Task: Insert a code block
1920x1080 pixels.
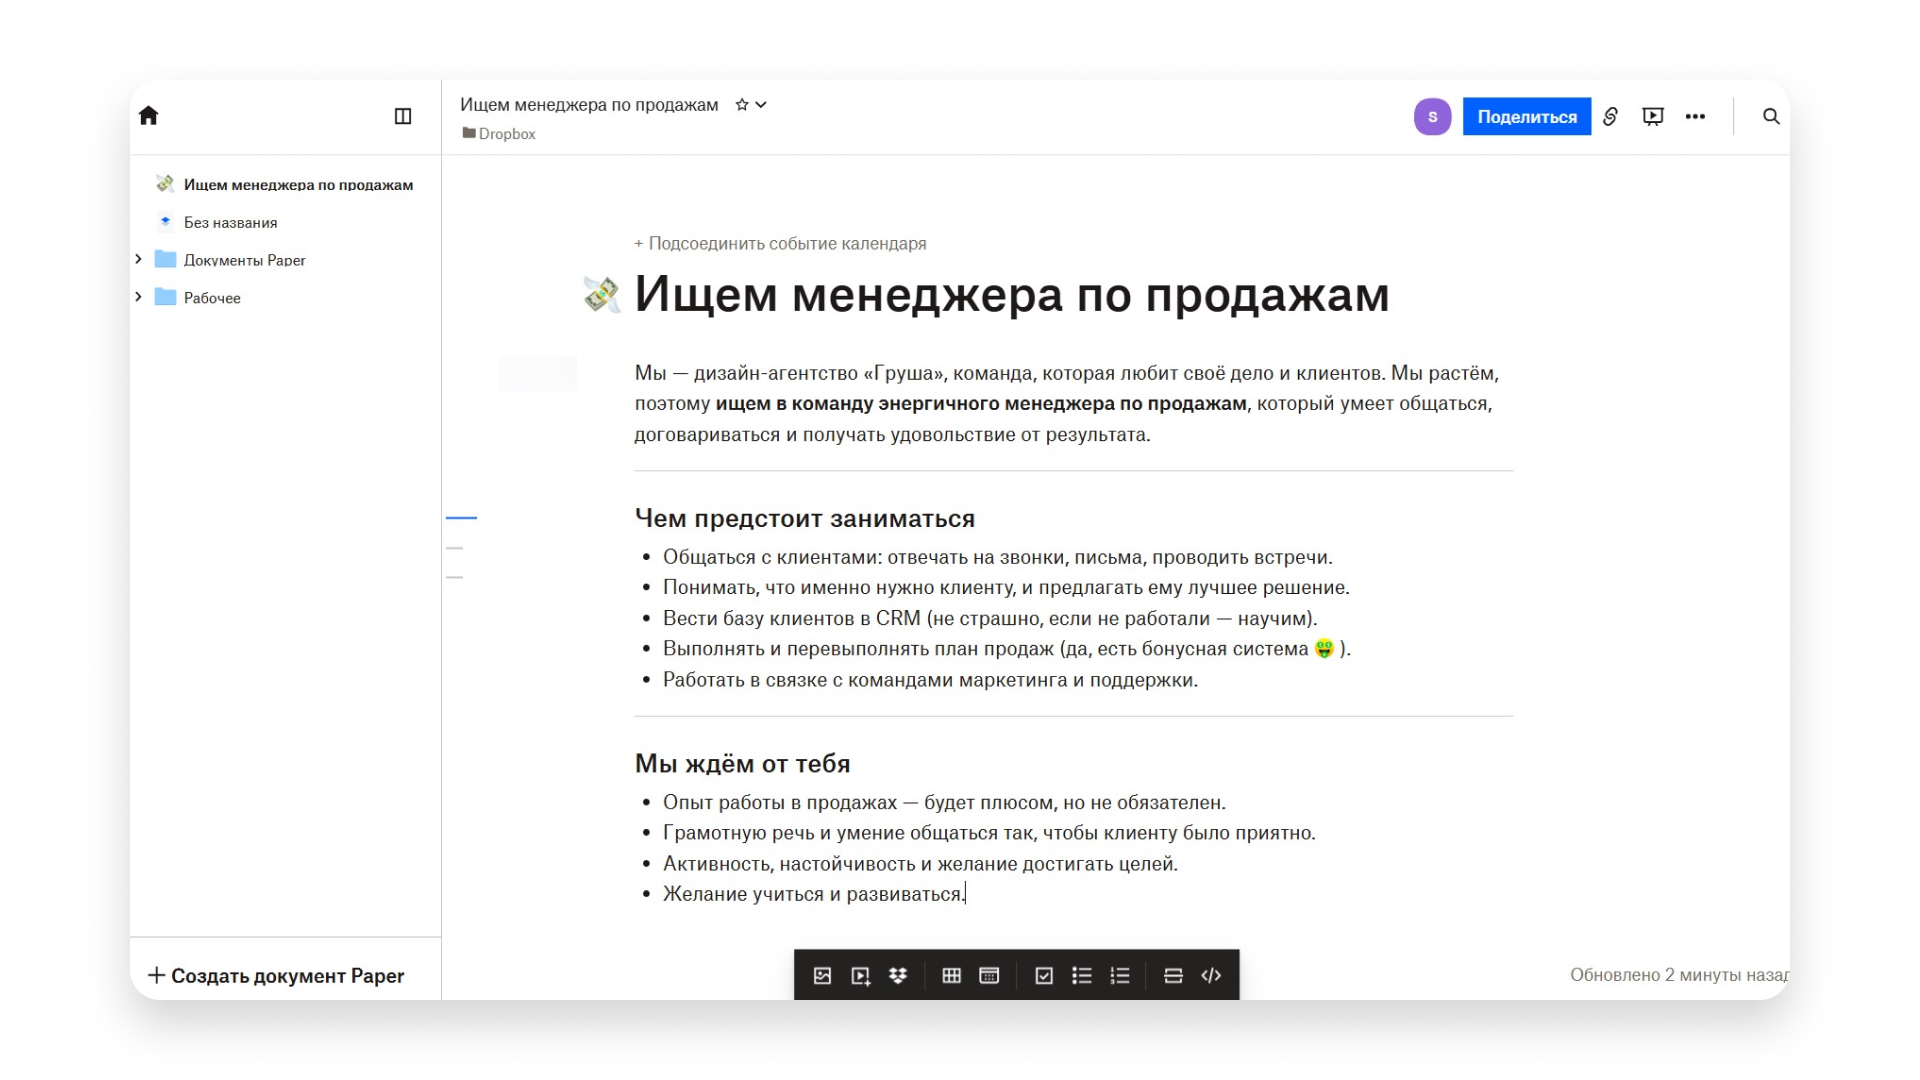Action: (1211, 976)
